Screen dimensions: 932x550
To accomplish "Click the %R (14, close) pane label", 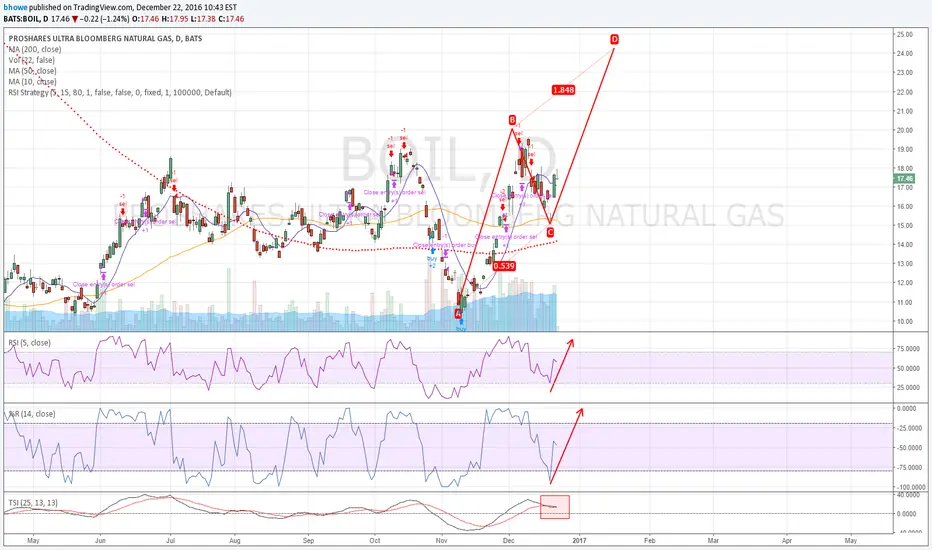I will 32,413.
